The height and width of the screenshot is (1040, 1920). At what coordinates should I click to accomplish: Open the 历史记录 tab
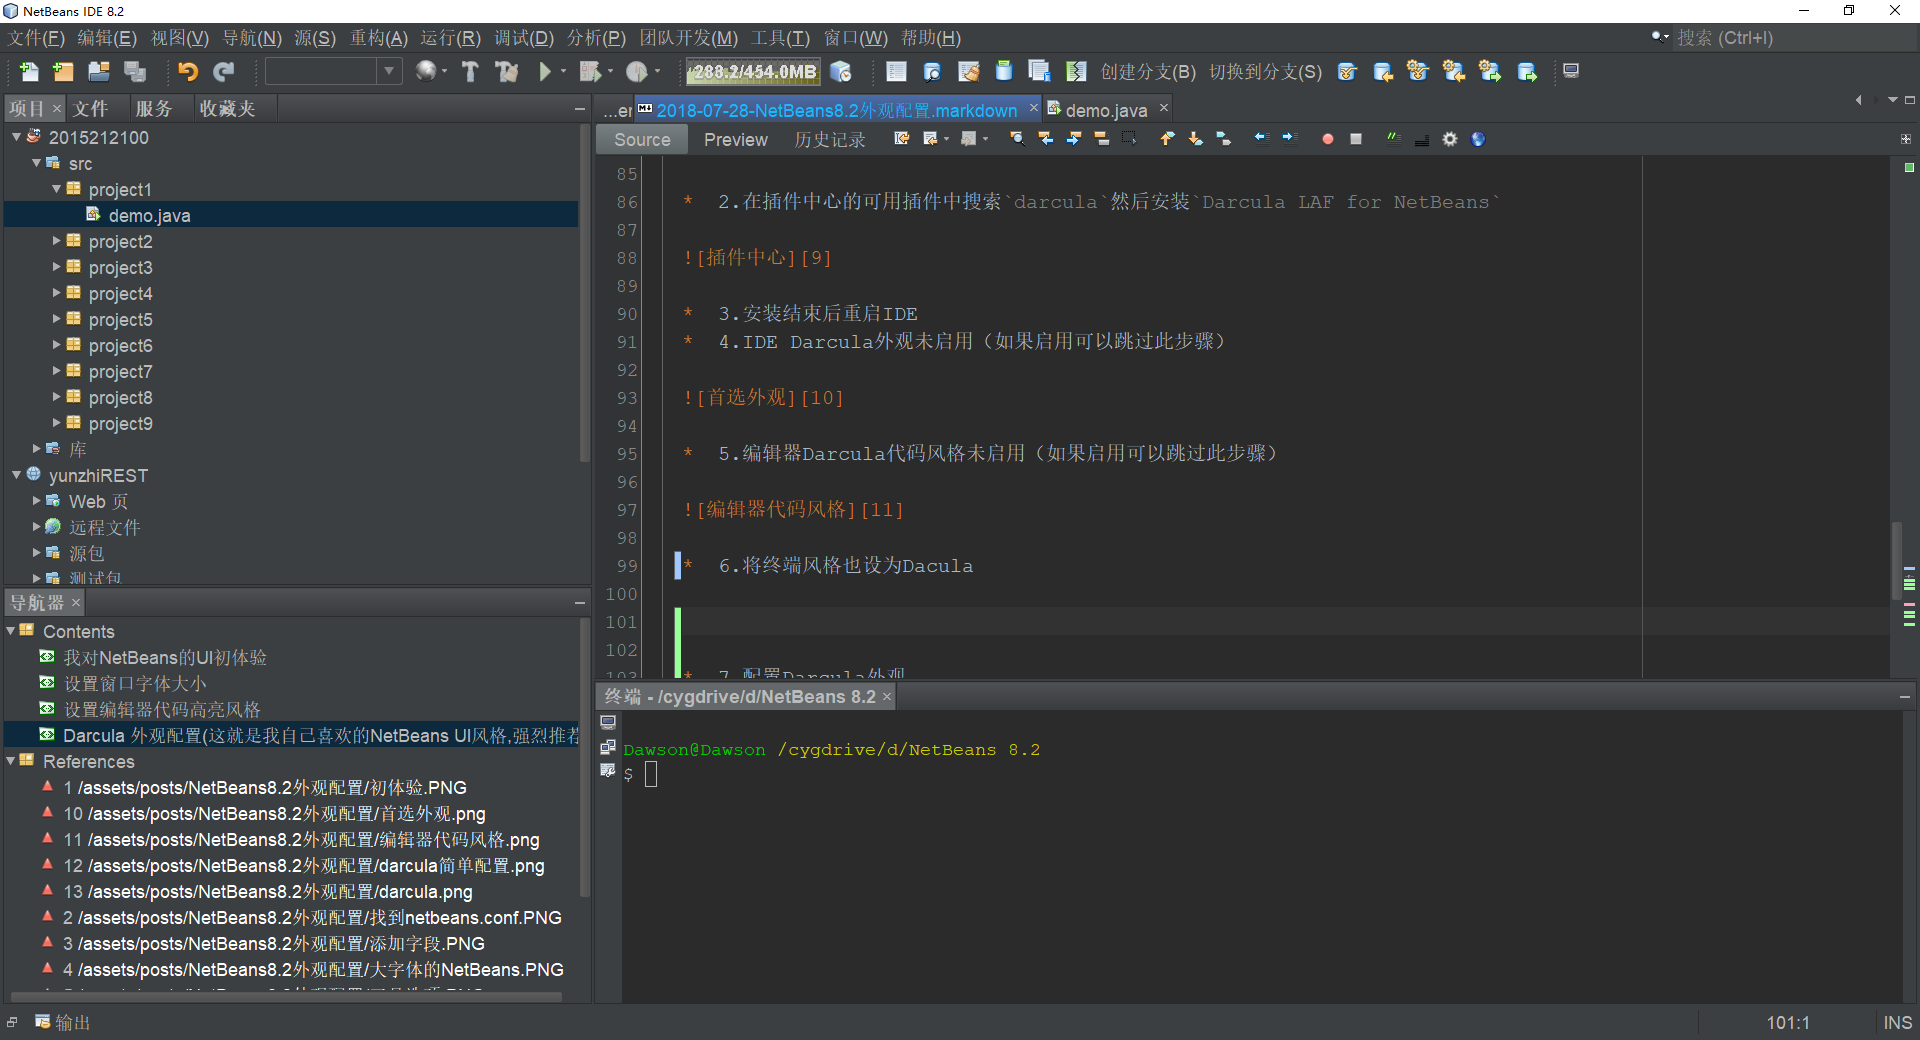[829, 140]
